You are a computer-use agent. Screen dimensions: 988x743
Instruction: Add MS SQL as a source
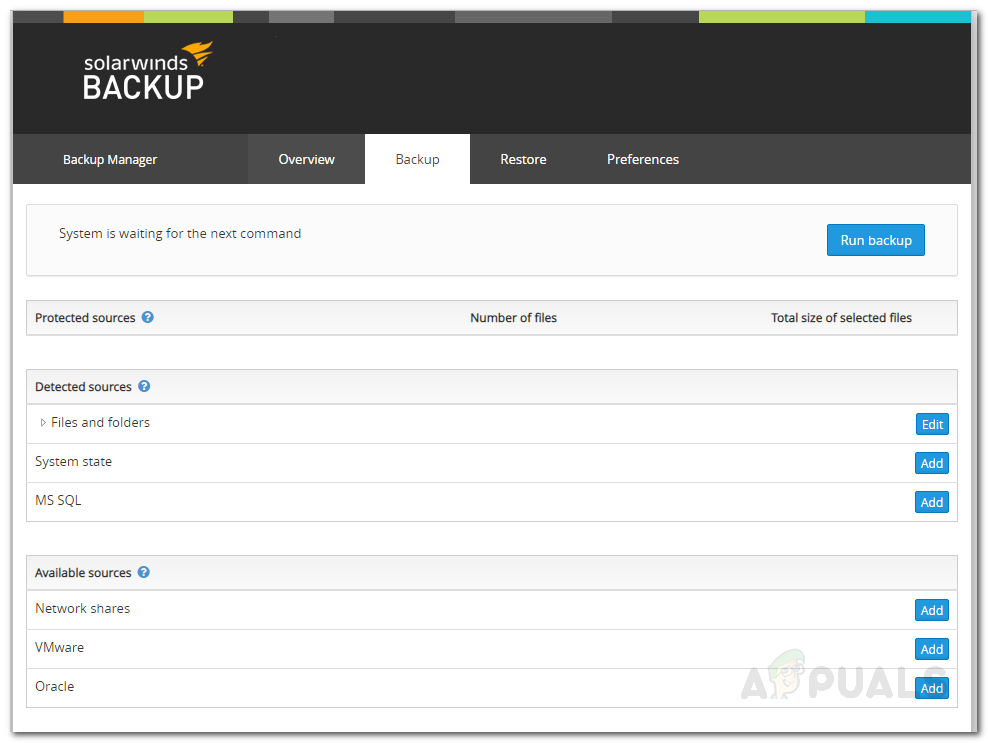(x=932, y=502)
